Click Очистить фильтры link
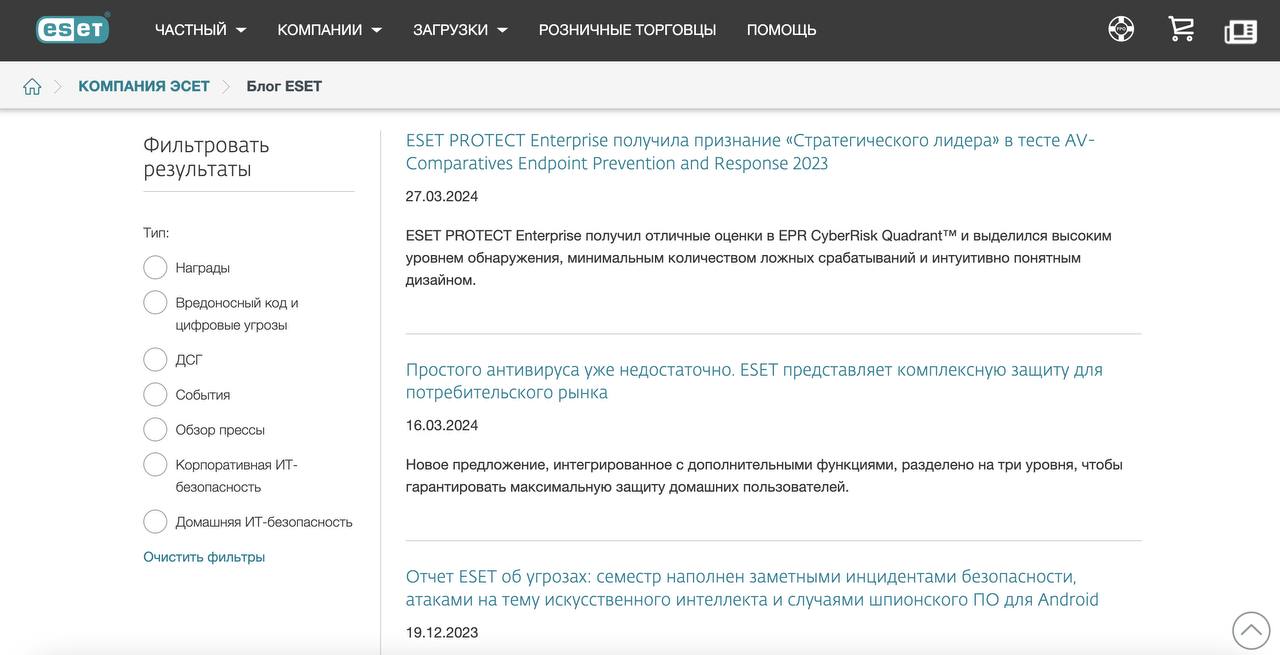This screenshot has height=655, width=1280. (204, 557)
